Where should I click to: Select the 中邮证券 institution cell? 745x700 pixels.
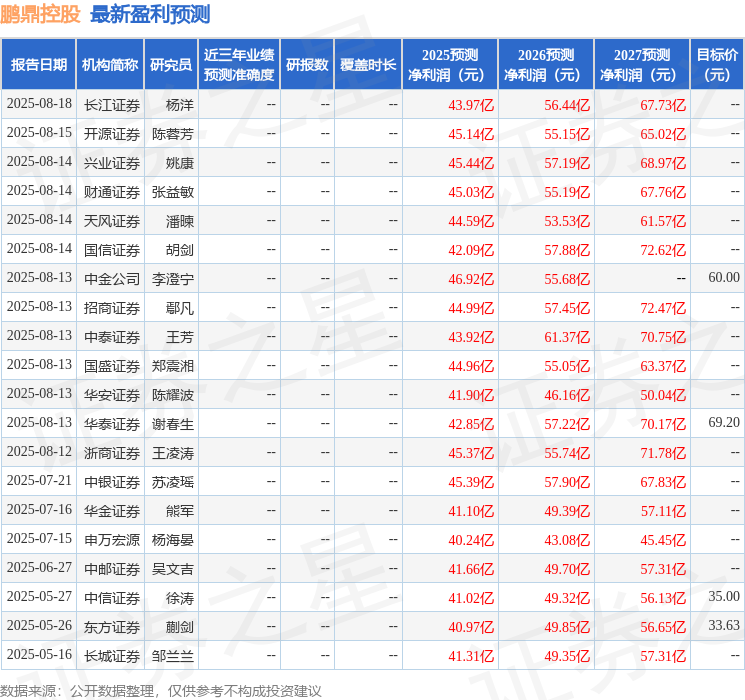(x=112, y=569)
